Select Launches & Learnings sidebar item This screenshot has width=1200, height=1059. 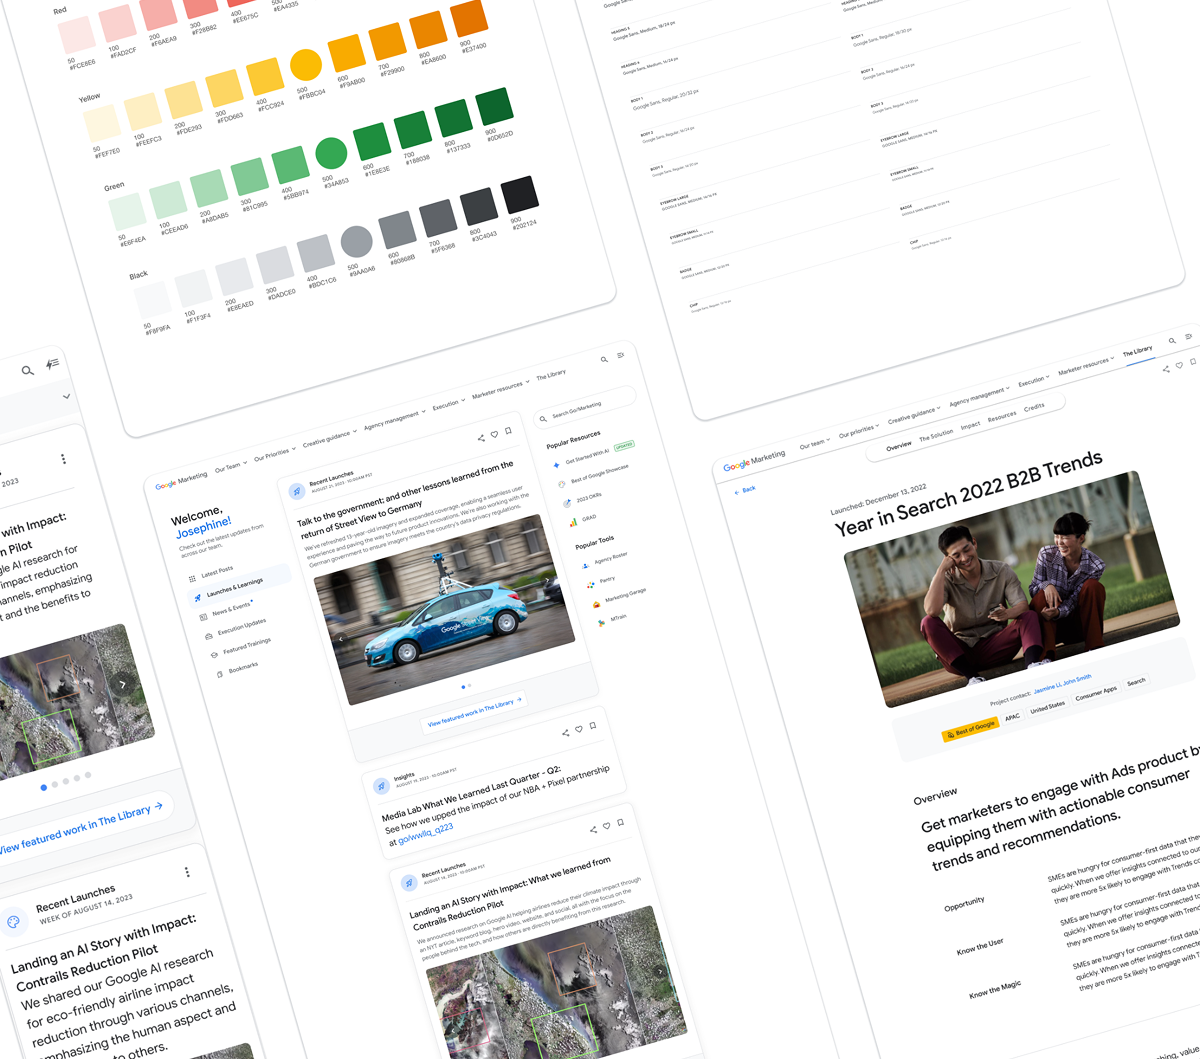(x=237, y=587)
